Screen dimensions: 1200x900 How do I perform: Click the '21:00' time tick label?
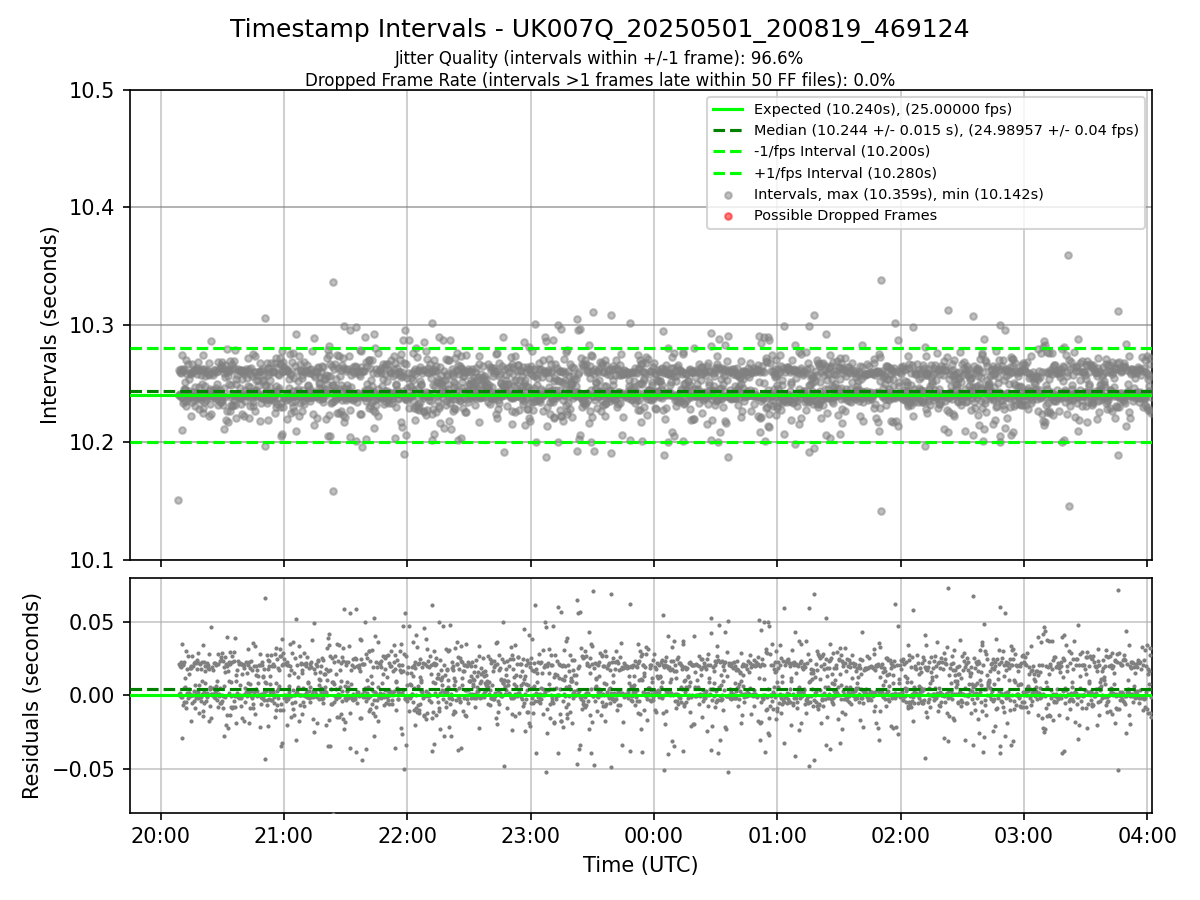click(x=283, y=834)
